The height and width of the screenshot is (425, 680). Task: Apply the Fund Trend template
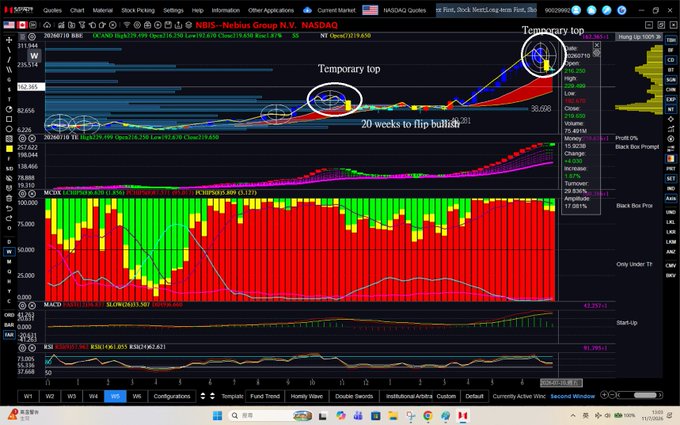(x=265, y=396)
